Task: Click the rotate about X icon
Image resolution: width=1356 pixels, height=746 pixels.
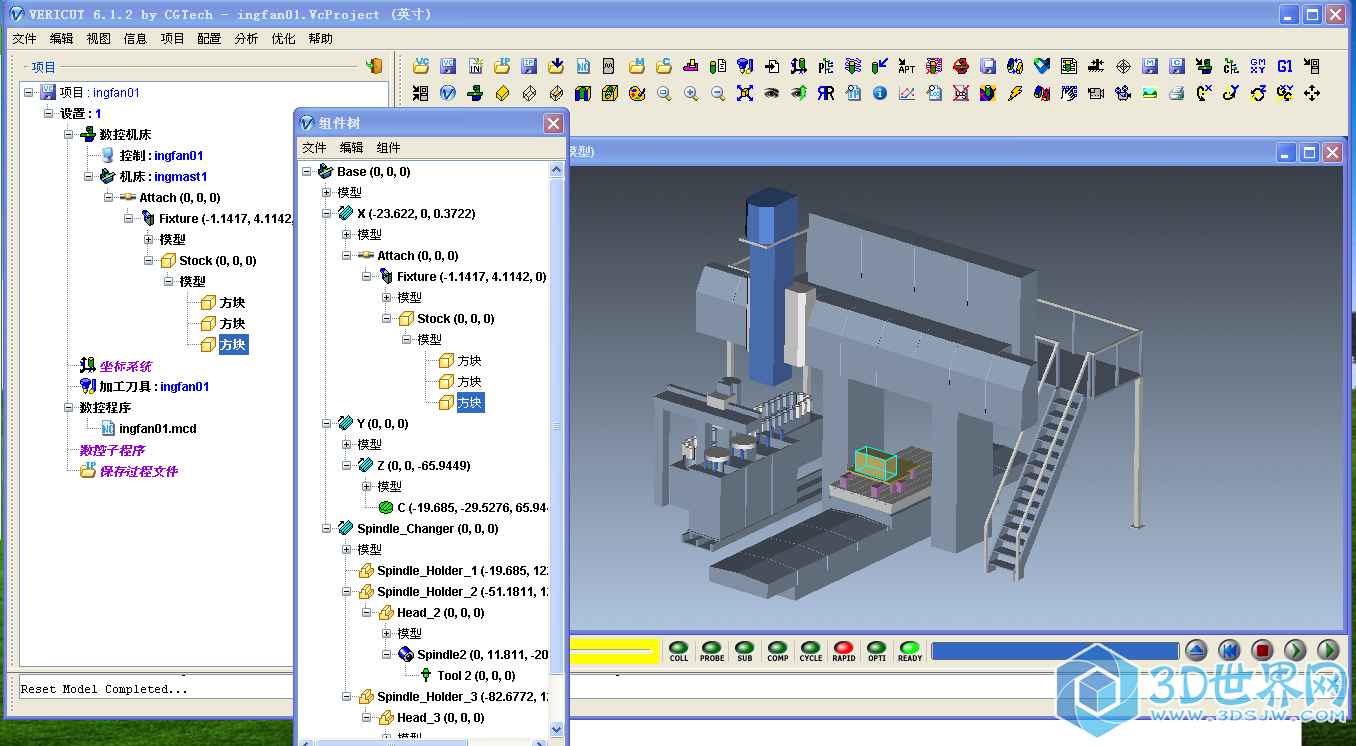Action: pyautogui.click(x=1204, y=93)
